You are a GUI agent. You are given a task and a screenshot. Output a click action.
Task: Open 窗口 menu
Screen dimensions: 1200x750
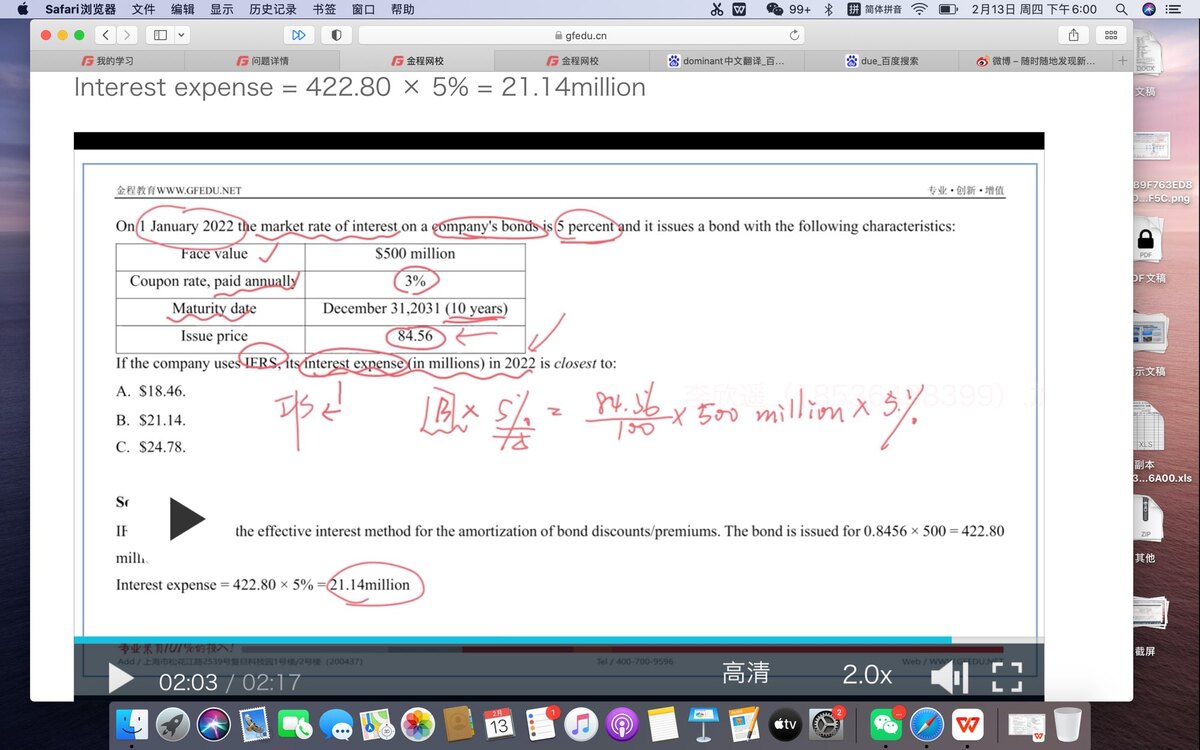coord(364,9)
